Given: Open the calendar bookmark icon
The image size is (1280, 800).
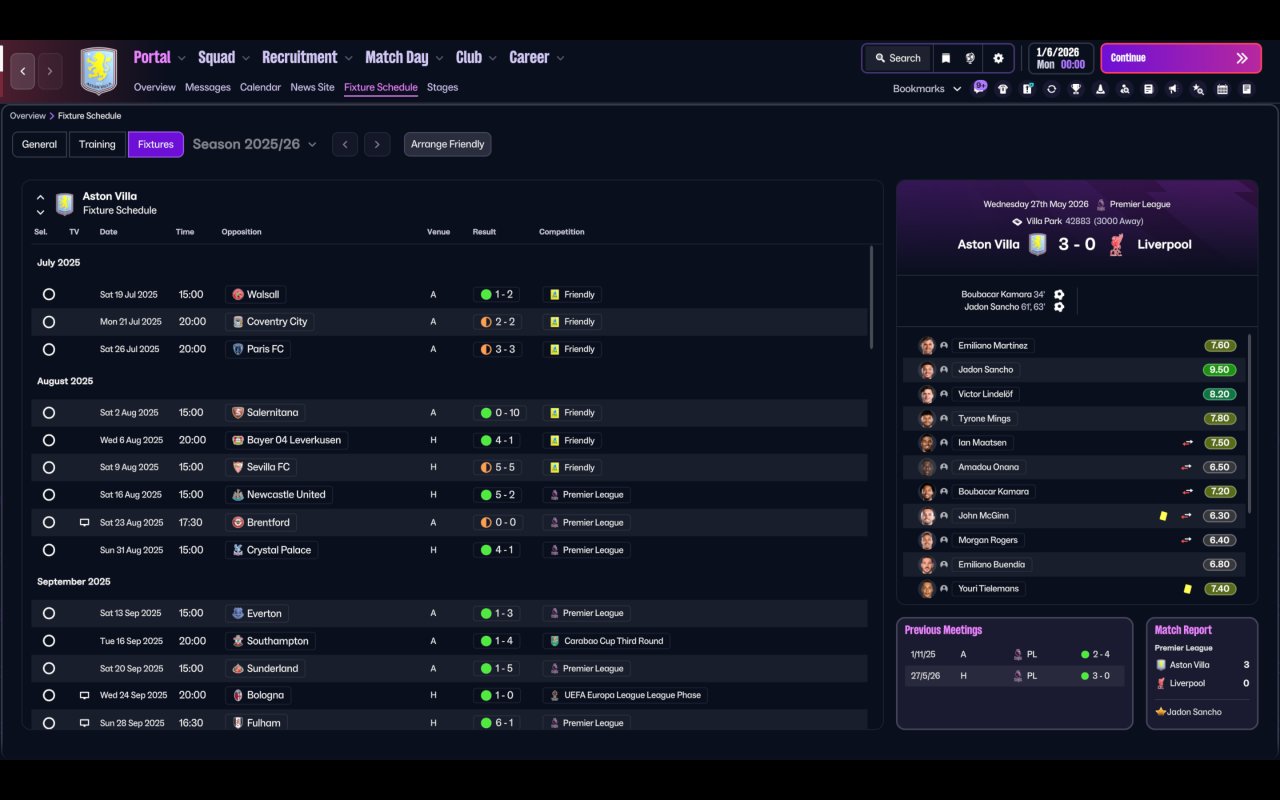Looking at the screenshot, I should click(1222, 89).
